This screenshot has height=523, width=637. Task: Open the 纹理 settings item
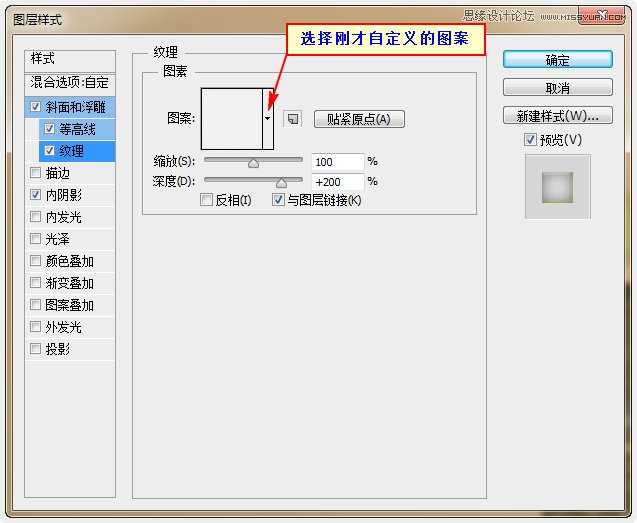click(72, 151)
